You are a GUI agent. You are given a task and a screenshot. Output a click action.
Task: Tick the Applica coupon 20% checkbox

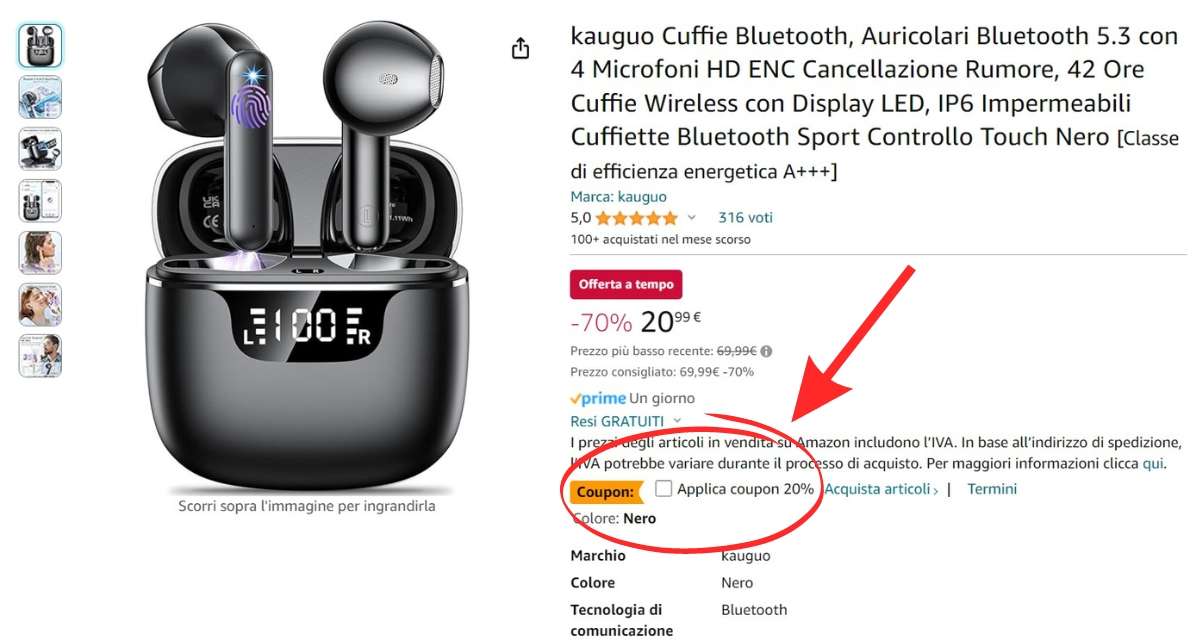(x=664, y=489)
